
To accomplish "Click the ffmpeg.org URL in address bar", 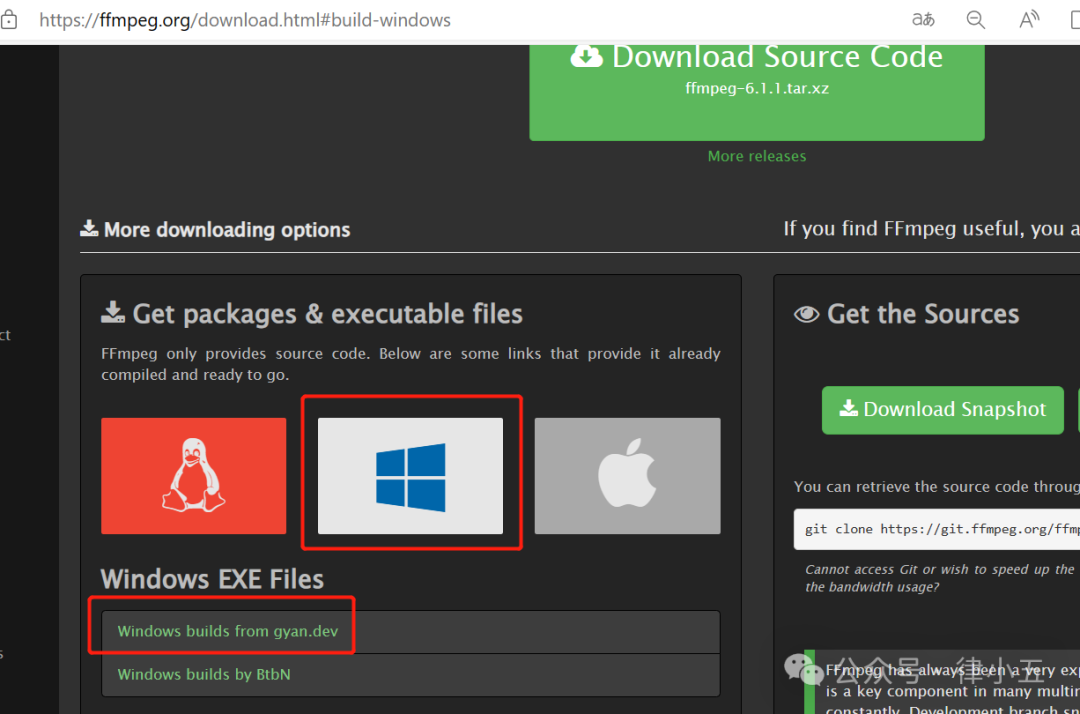I will [x=245, y=20].
